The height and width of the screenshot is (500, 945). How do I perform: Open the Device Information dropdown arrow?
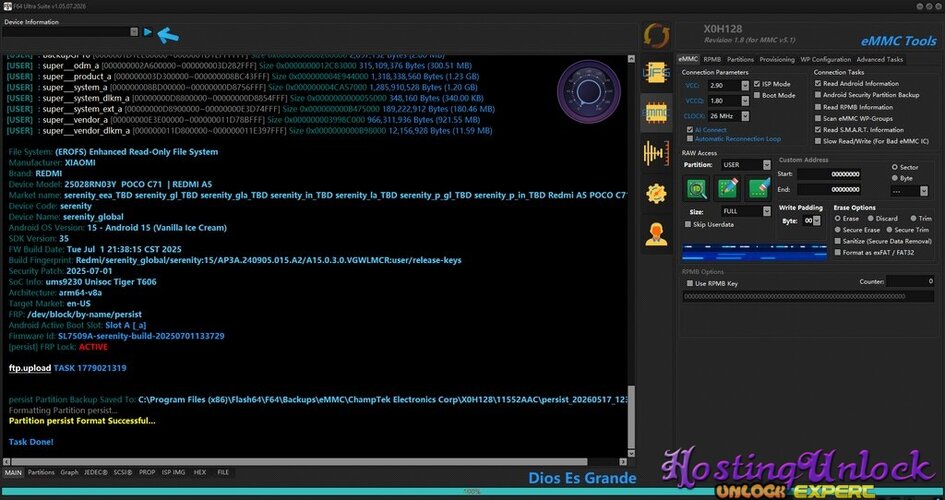click(x=134, y=32)
